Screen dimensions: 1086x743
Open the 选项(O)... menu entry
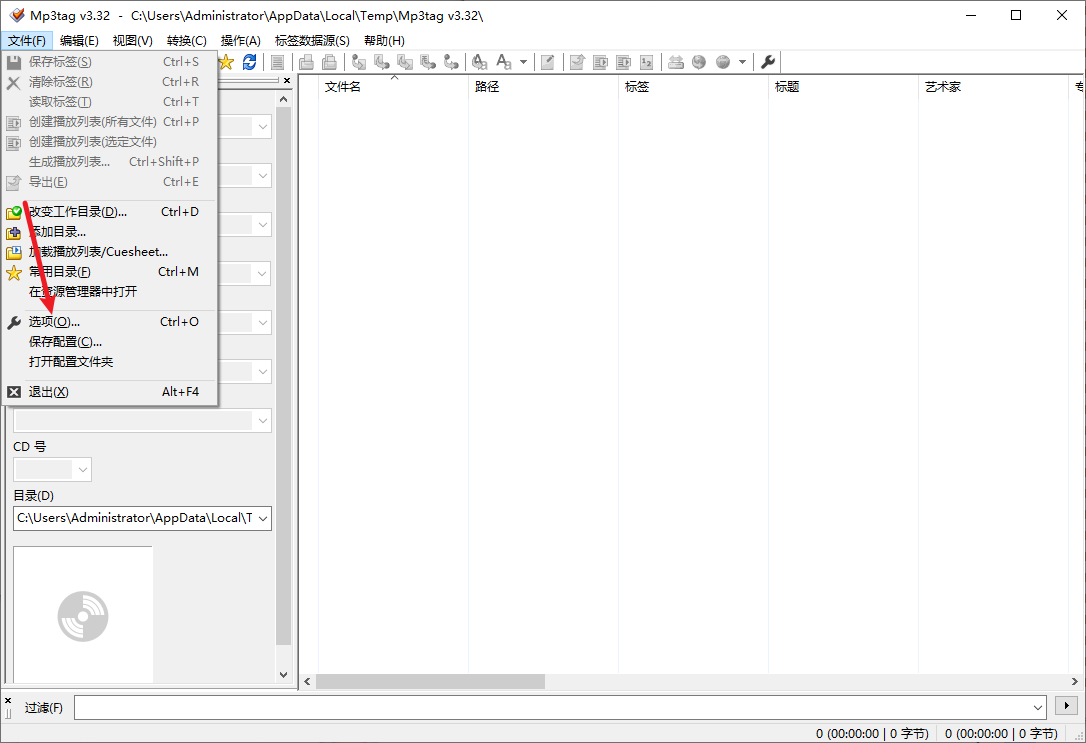point(54,322)
